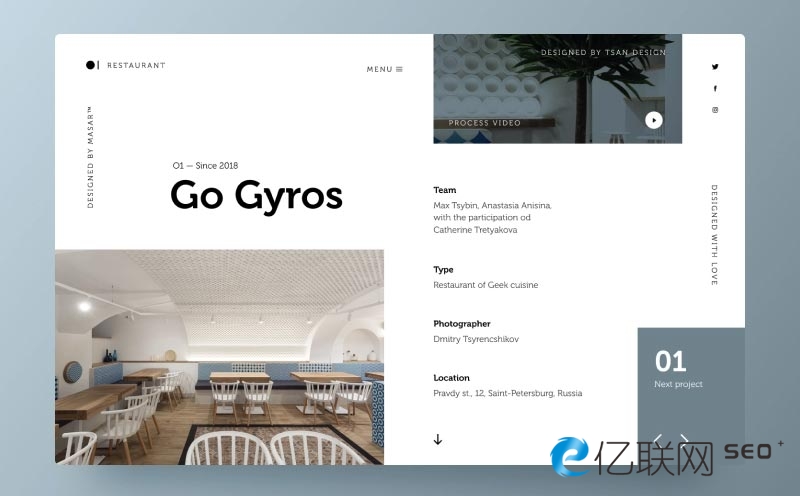Viewport: 800px width, 496px height.
Task: Open the restaurant interior photo
Action: (219, 357)
